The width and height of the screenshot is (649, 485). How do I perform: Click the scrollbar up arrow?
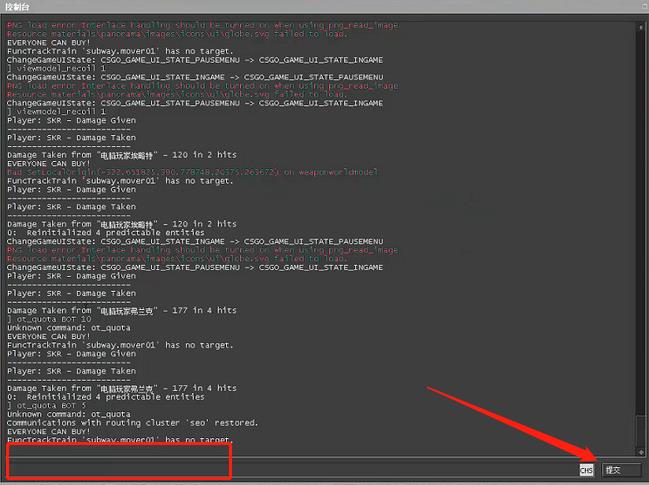(640, 26)
